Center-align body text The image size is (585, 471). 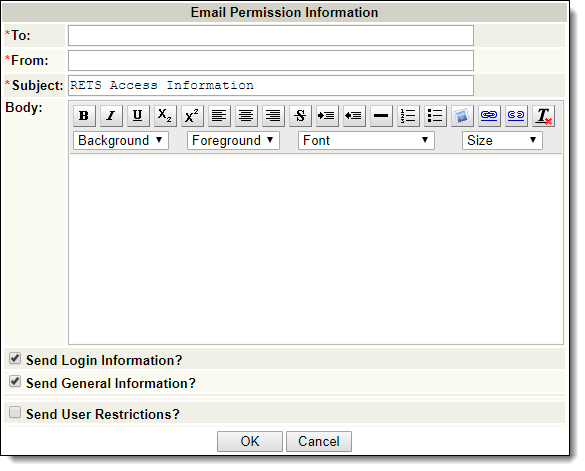point(246,116)
